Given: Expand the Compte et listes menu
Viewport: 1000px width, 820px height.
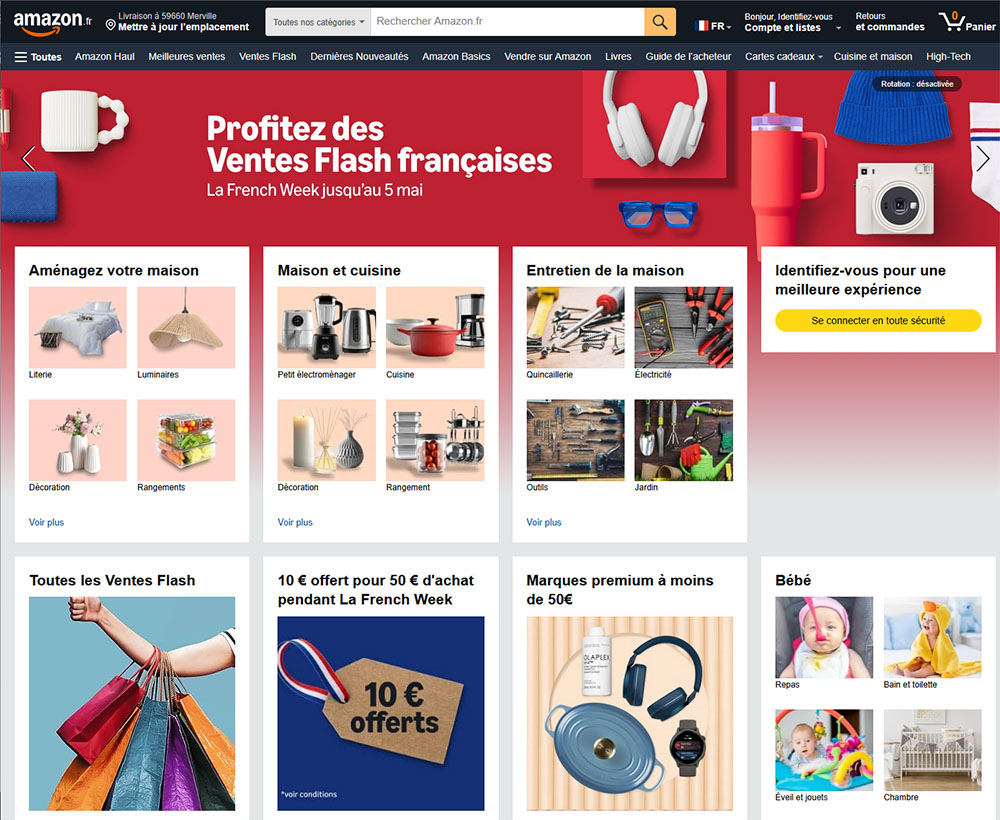Looking at the screenshot, I should tap(792, 22).
